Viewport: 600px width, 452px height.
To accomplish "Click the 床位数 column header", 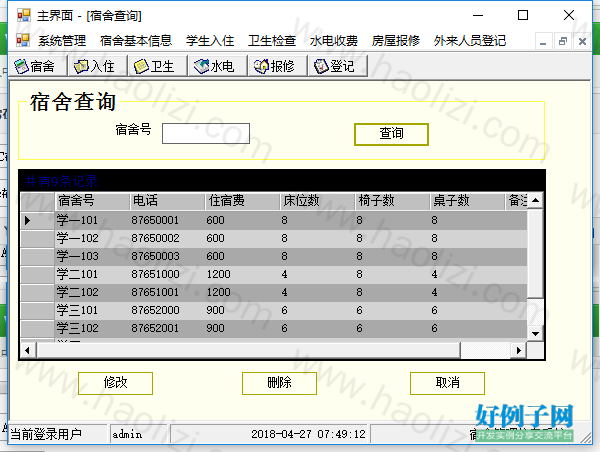I will [317, 201].
